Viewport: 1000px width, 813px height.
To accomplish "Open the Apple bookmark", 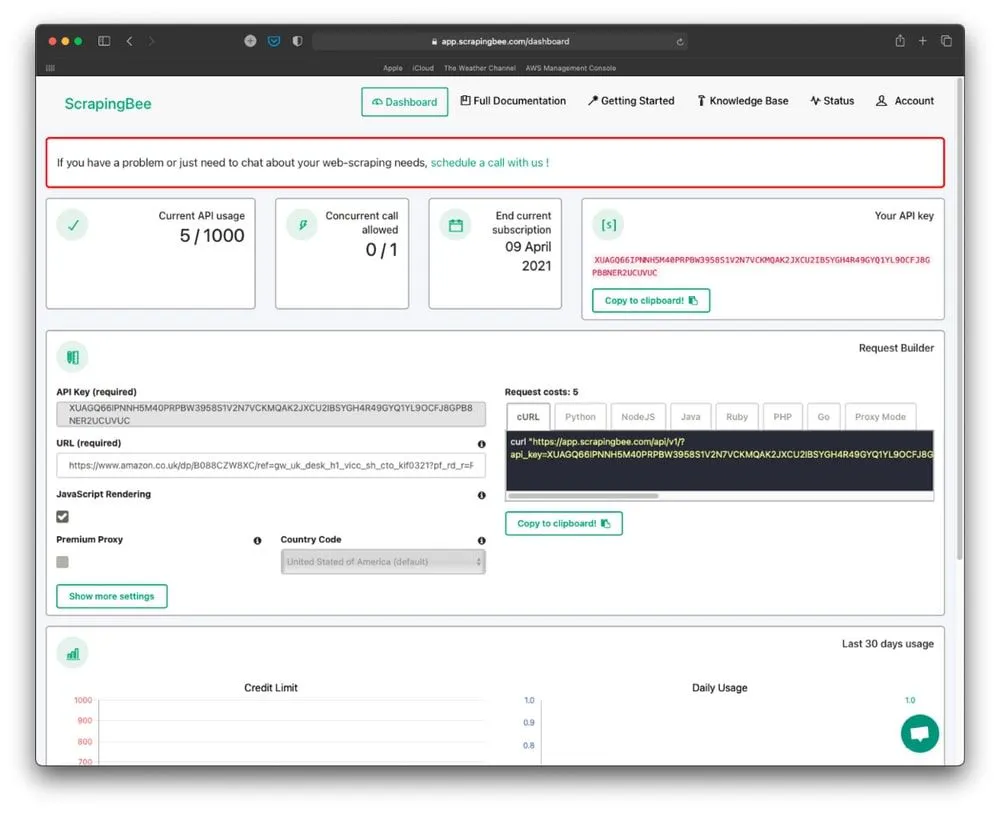I will pyautogui.click(x=392, y=68).
